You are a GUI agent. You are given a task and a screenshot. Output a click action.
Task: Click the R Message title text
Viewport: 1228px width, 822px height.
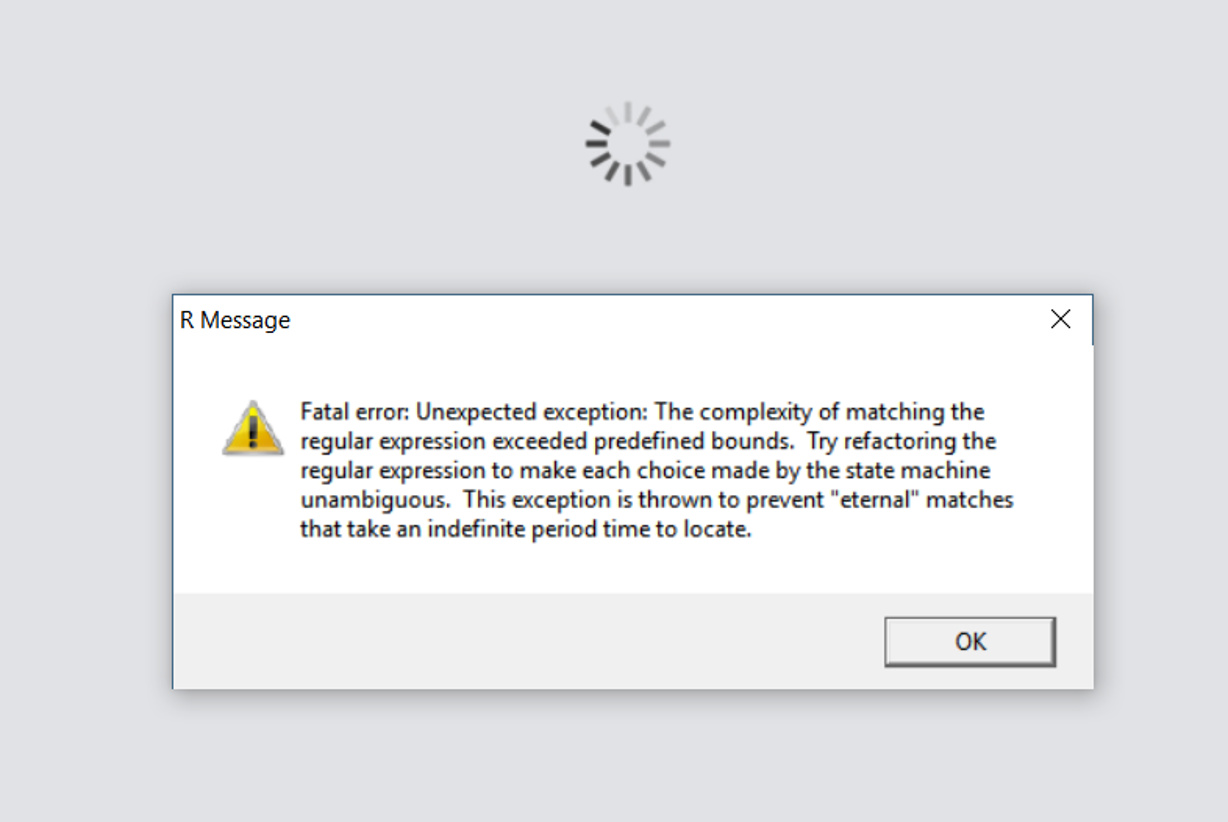[x=235, y=320]
